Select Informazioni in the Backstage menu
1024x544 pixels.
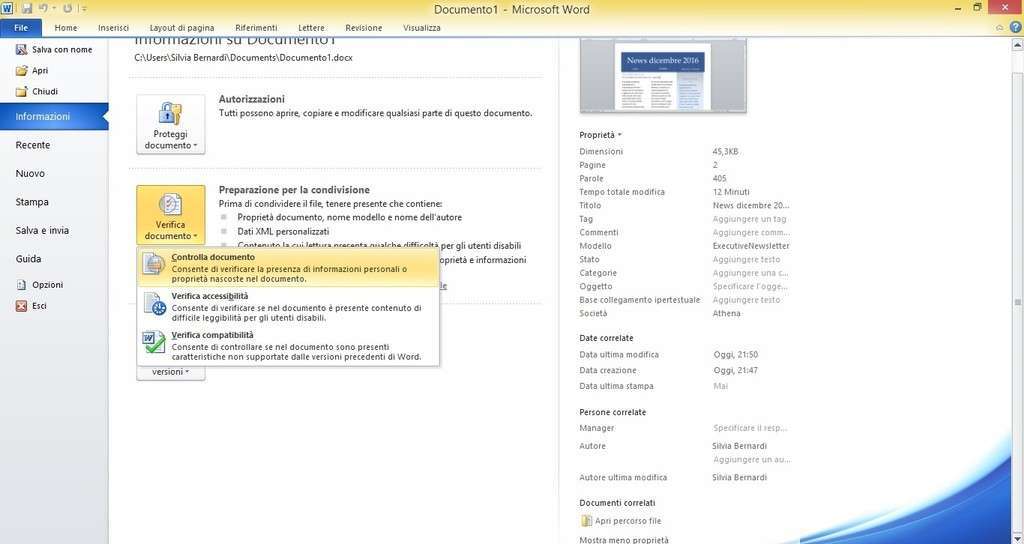coord(54,116)
